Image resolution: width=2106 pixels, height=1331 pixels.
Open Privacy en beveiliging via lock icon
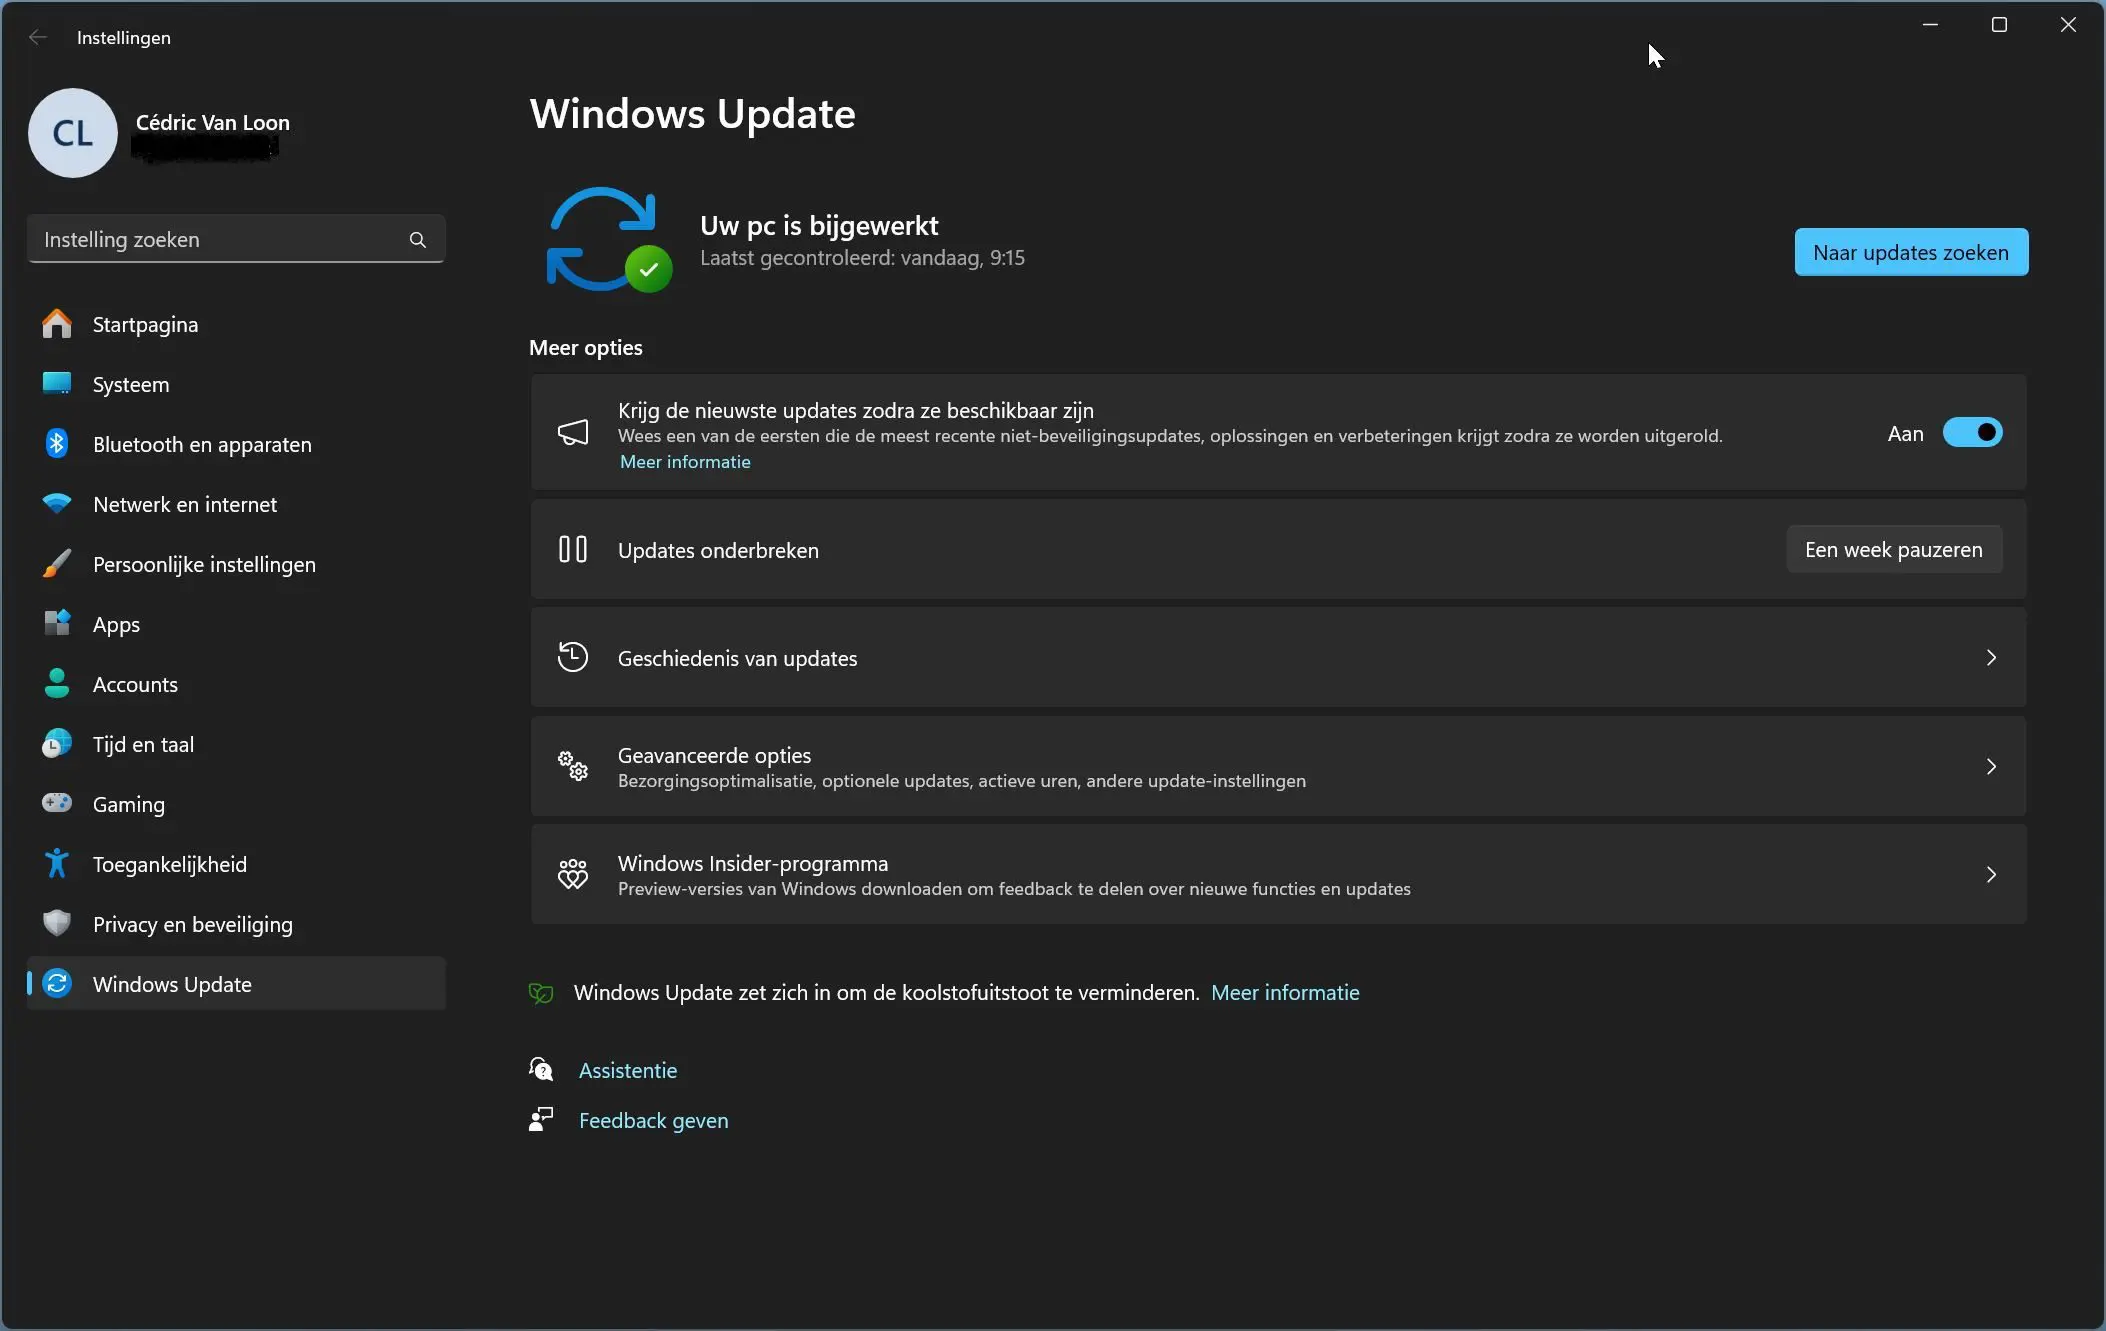click(57, 923)
